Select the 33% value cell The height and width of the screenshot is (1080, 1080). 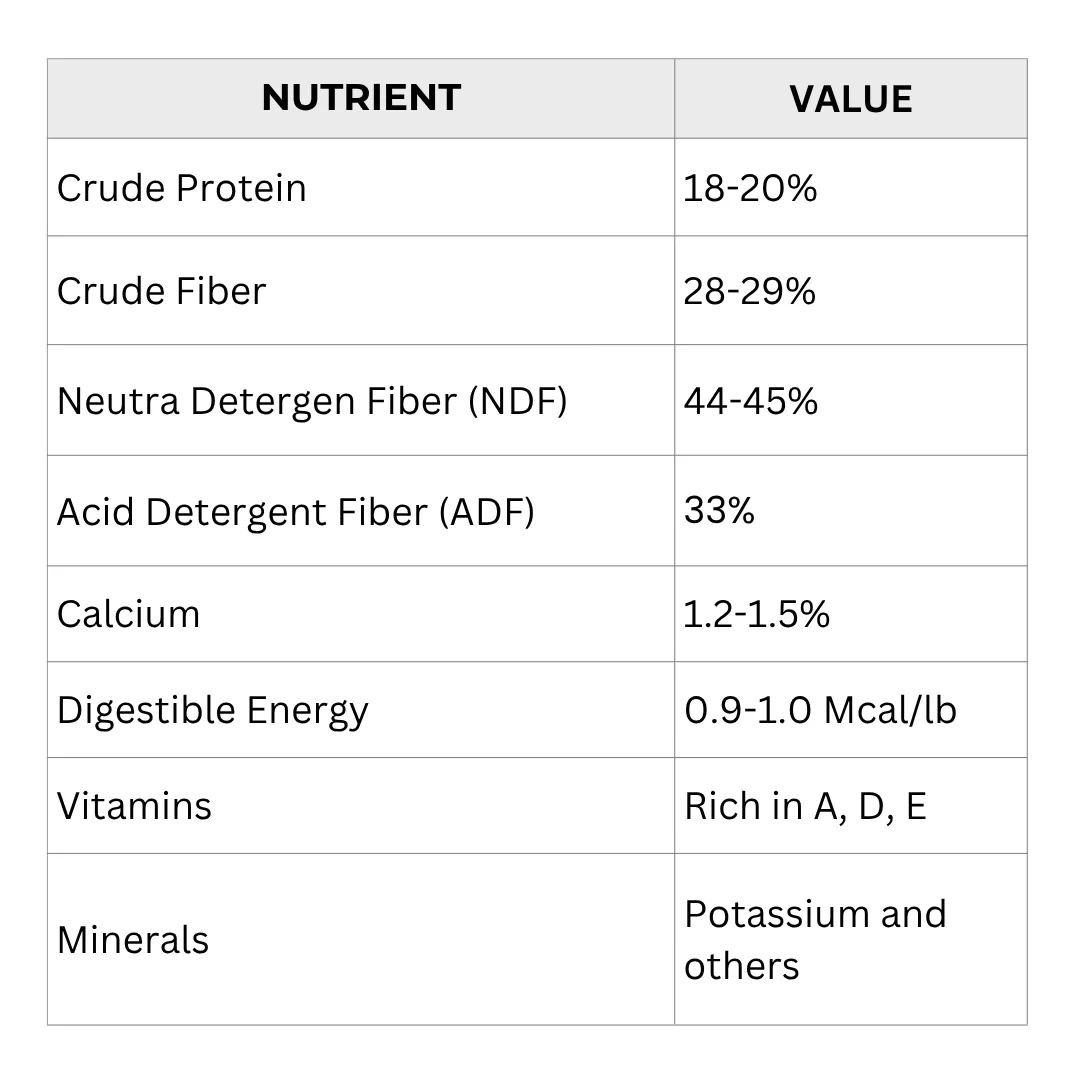[851, 511]
